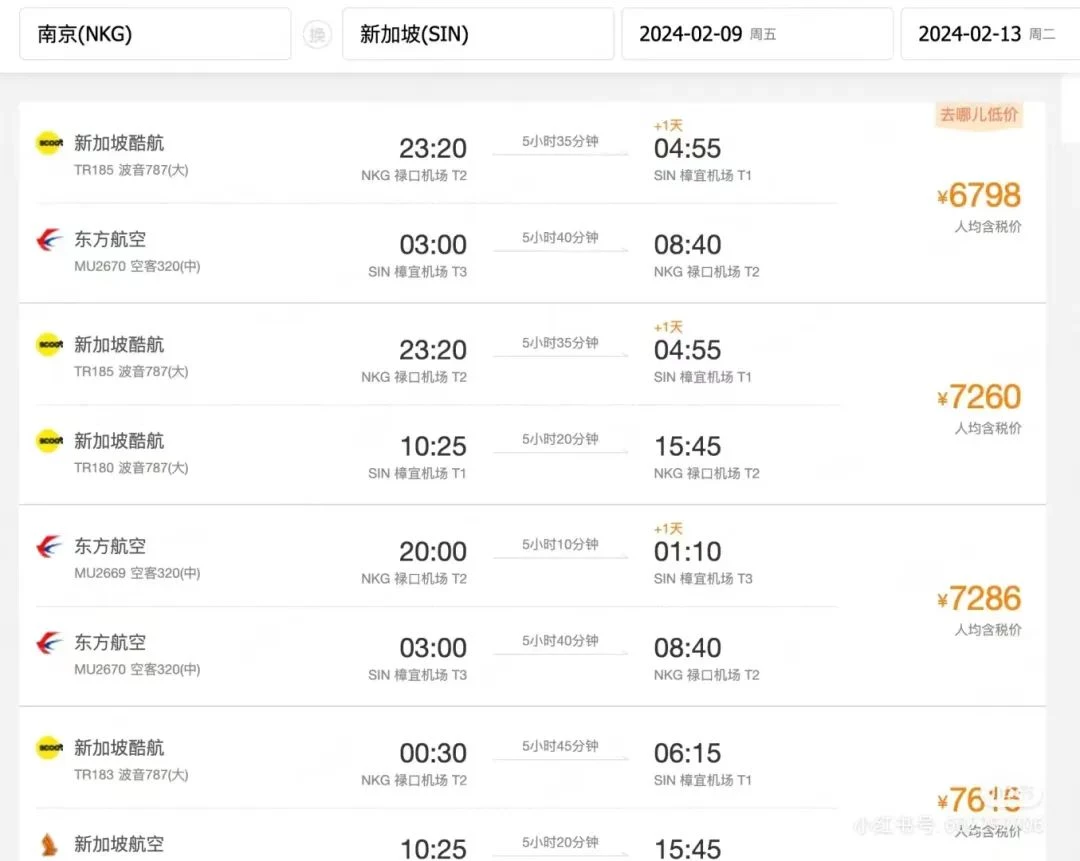Click the TR180 波音787(大) flight text
Image resolution: width=1080 pixels, height=861 pixels.
click(131, 468)
